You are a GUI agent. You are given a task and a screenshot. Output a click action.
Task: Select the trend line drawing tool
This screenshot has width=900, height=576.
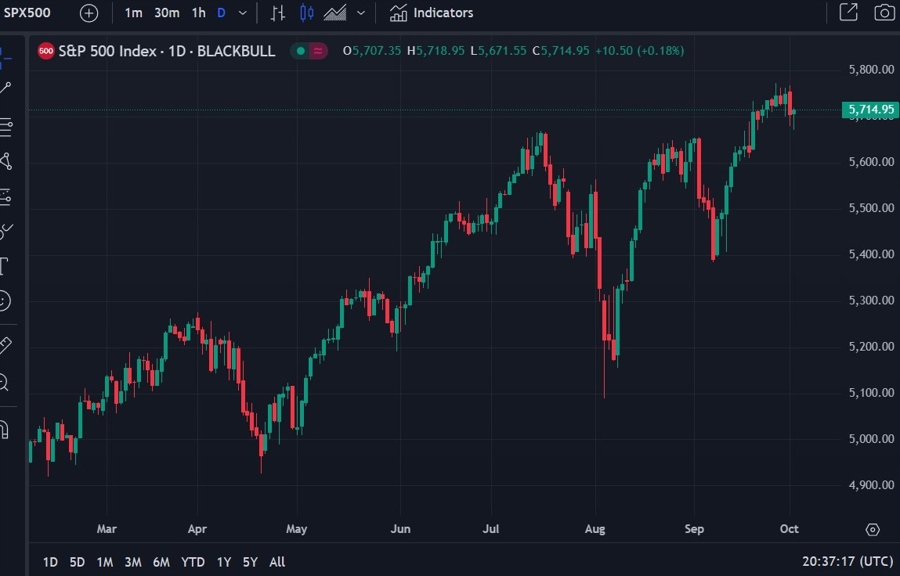[5, 88]
